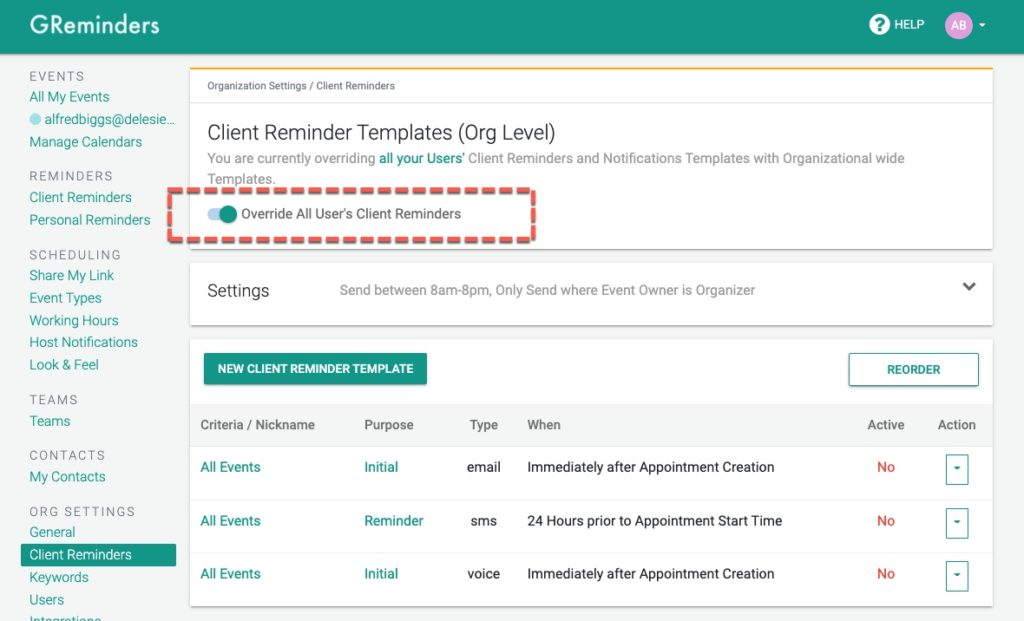Open the account dropdown arrow beside AB

(x=982, y=25)
